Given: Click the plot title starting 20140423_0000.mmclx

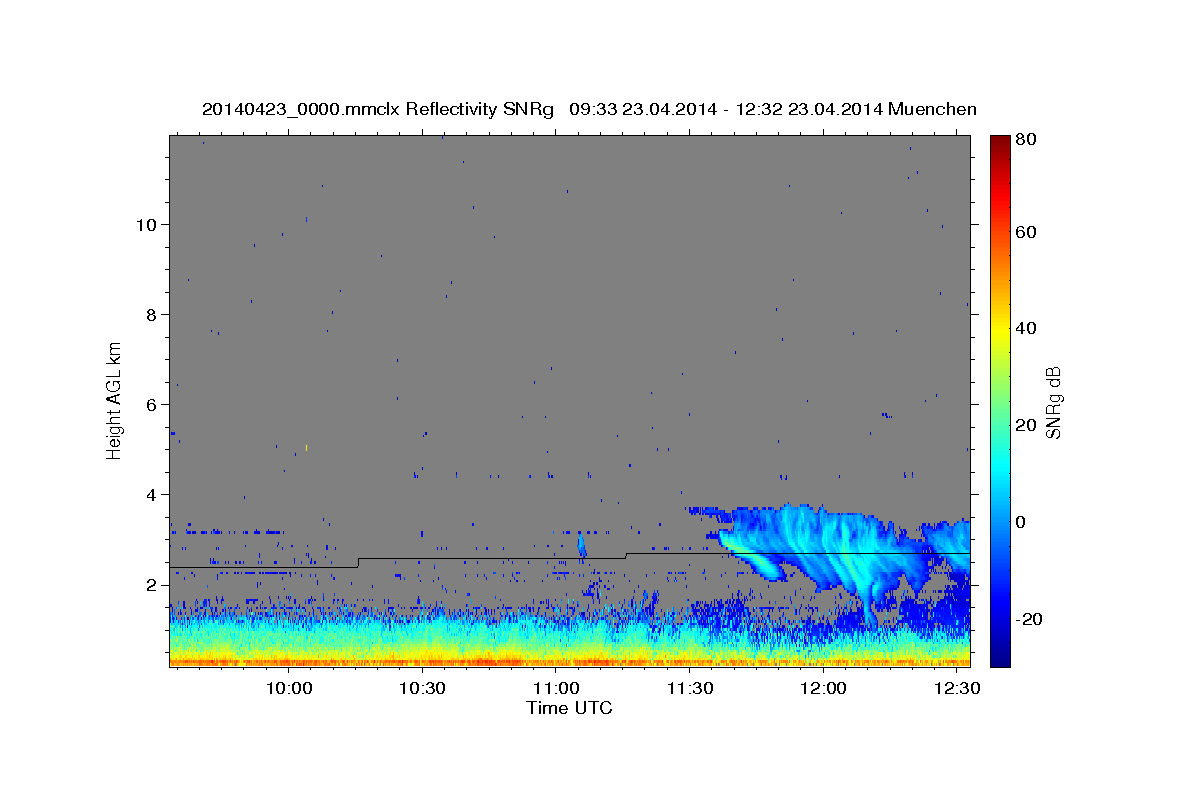Looking at the screenshot, I should pos(589,109).
